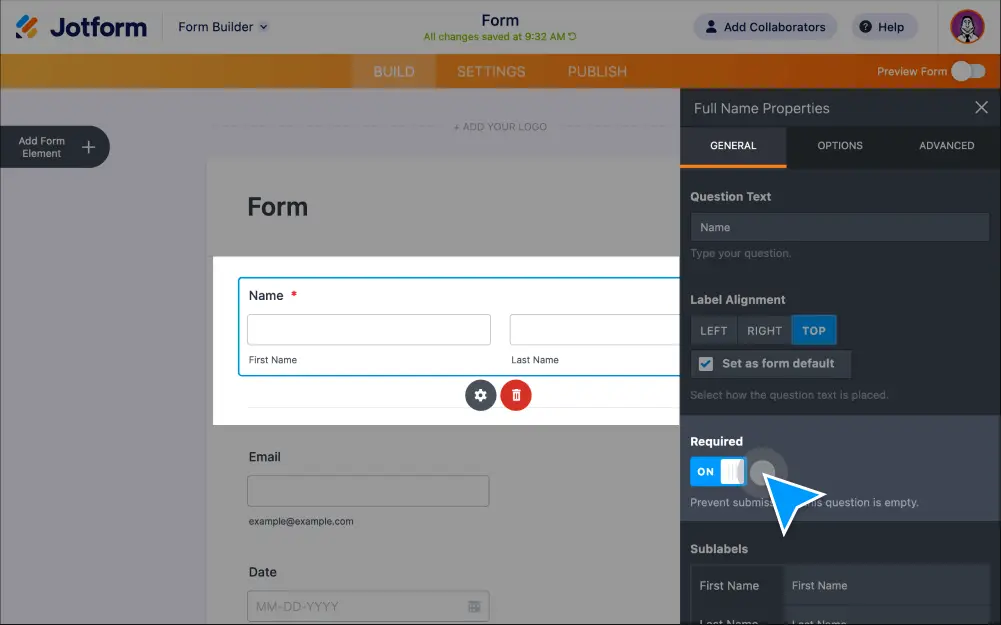This screenshot has height=625, width=1001.
Task: Select LEFT label alignment
Action: tap(713, 330)
